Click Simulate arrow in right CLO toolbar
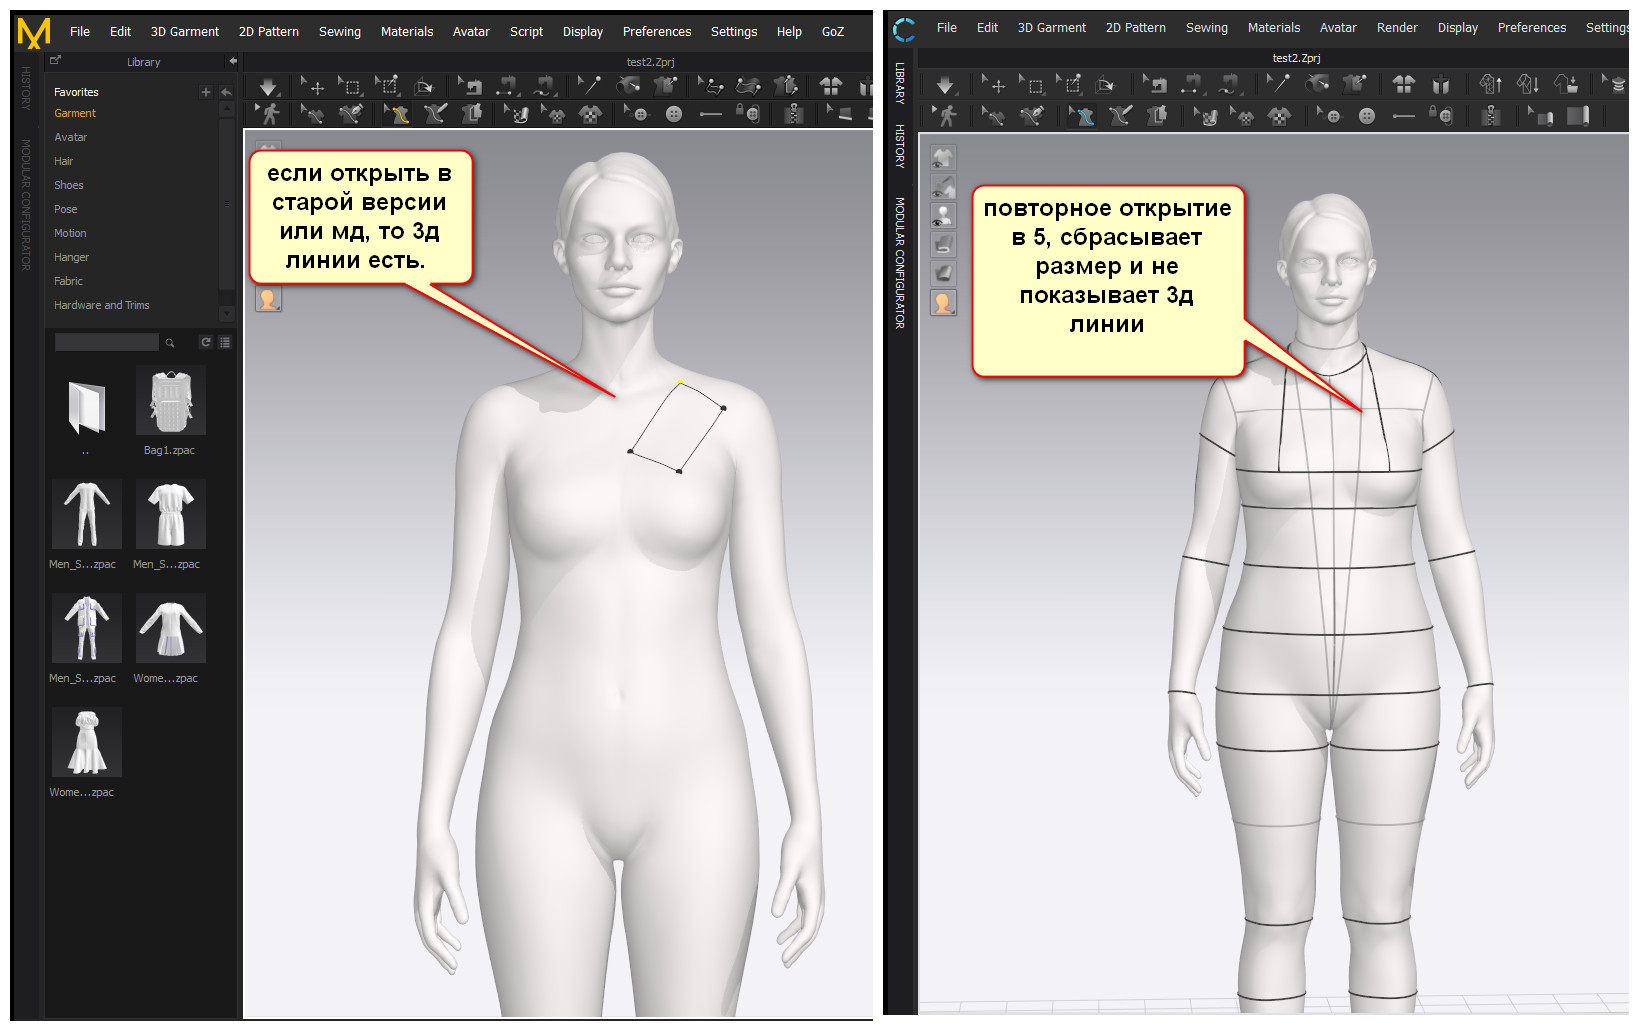 (x=945, y=84)
